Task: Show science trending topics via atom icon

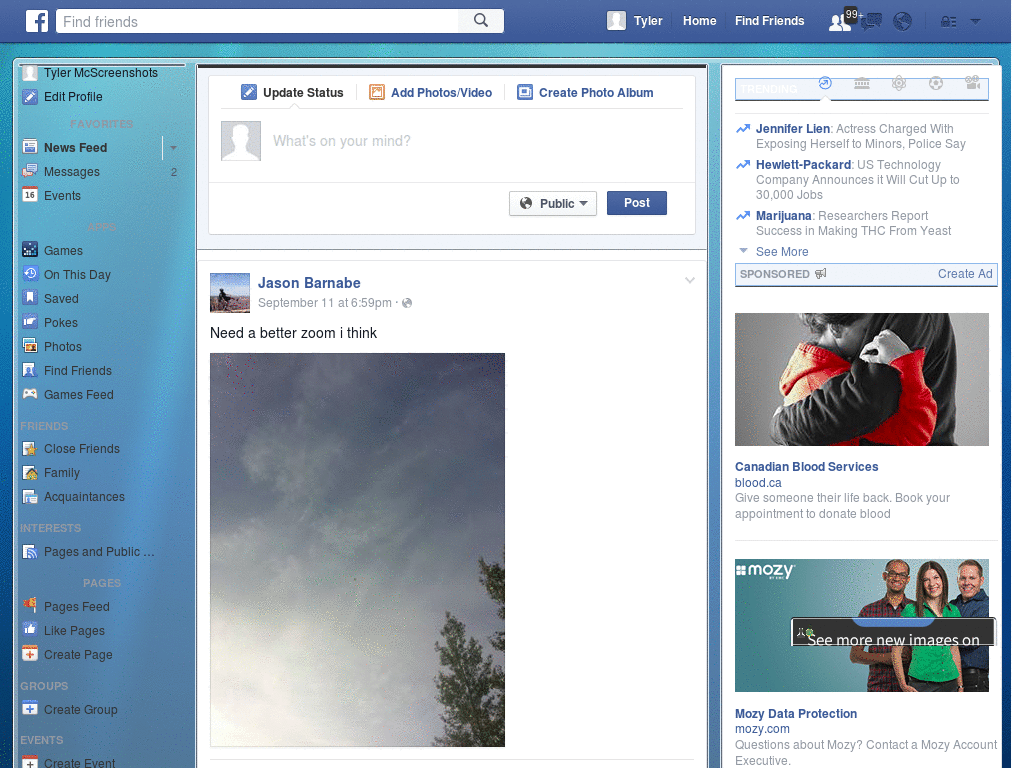Action: 898,86
